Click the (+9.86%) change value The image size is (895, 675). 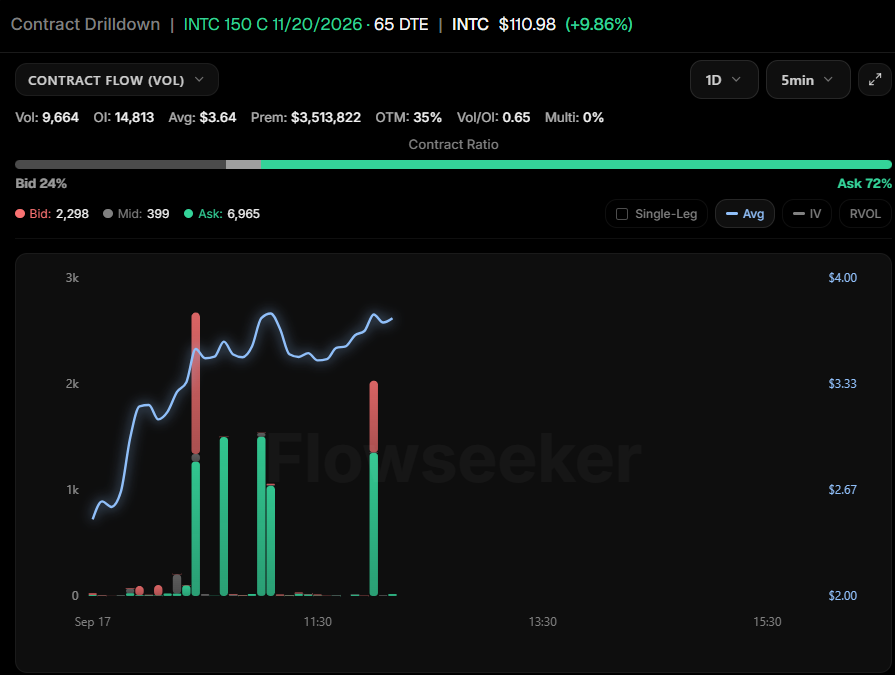[599, 25]
